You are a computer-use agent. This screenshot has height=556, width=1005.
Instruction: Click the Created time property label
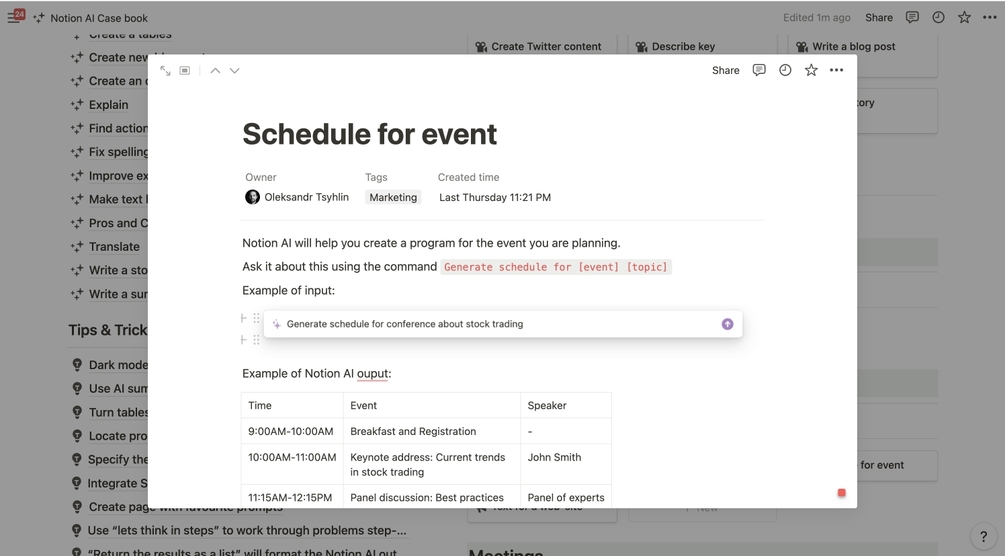click(x=469, y=177)
